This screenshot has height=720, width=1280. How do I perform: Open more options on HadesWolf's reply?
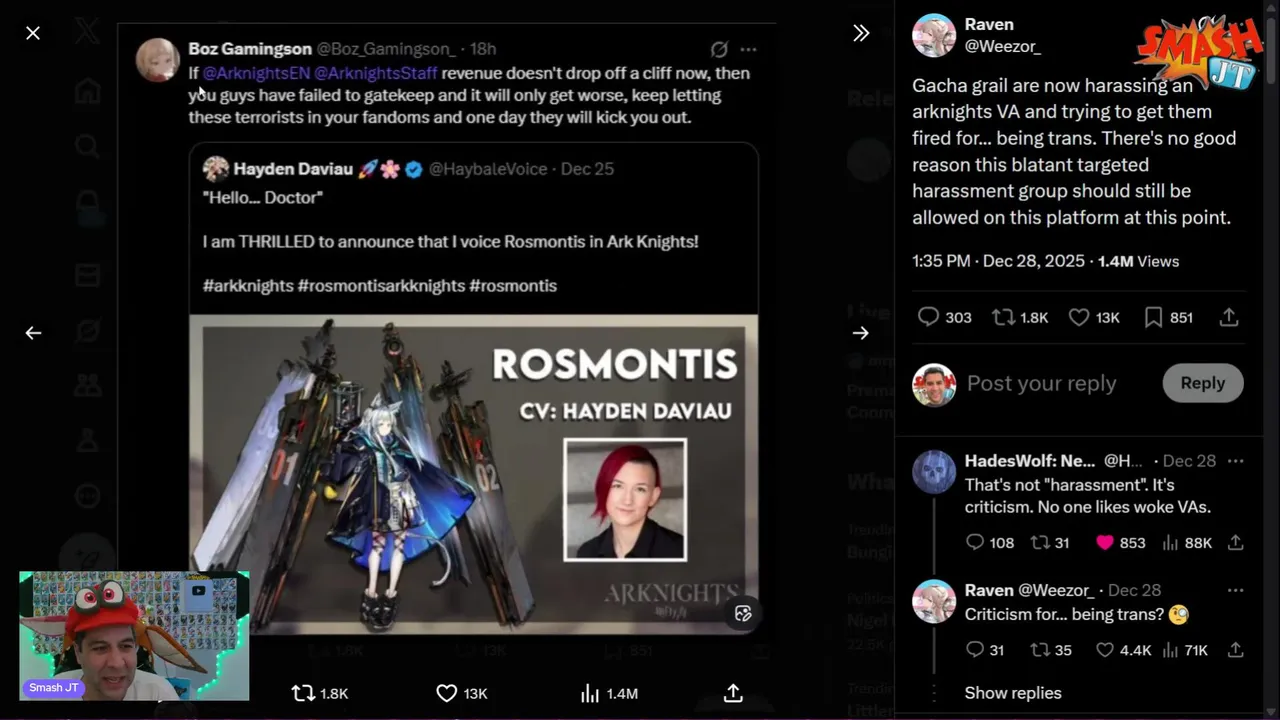1235,461
